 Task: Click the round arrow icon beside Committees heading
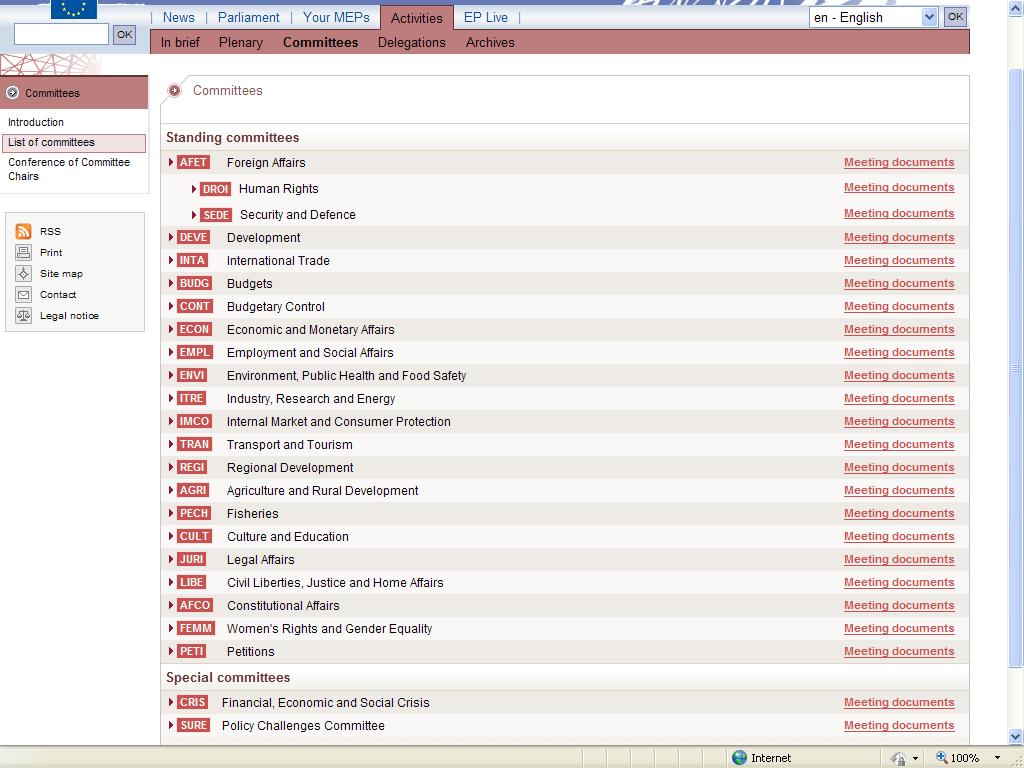tap(175, 91)
